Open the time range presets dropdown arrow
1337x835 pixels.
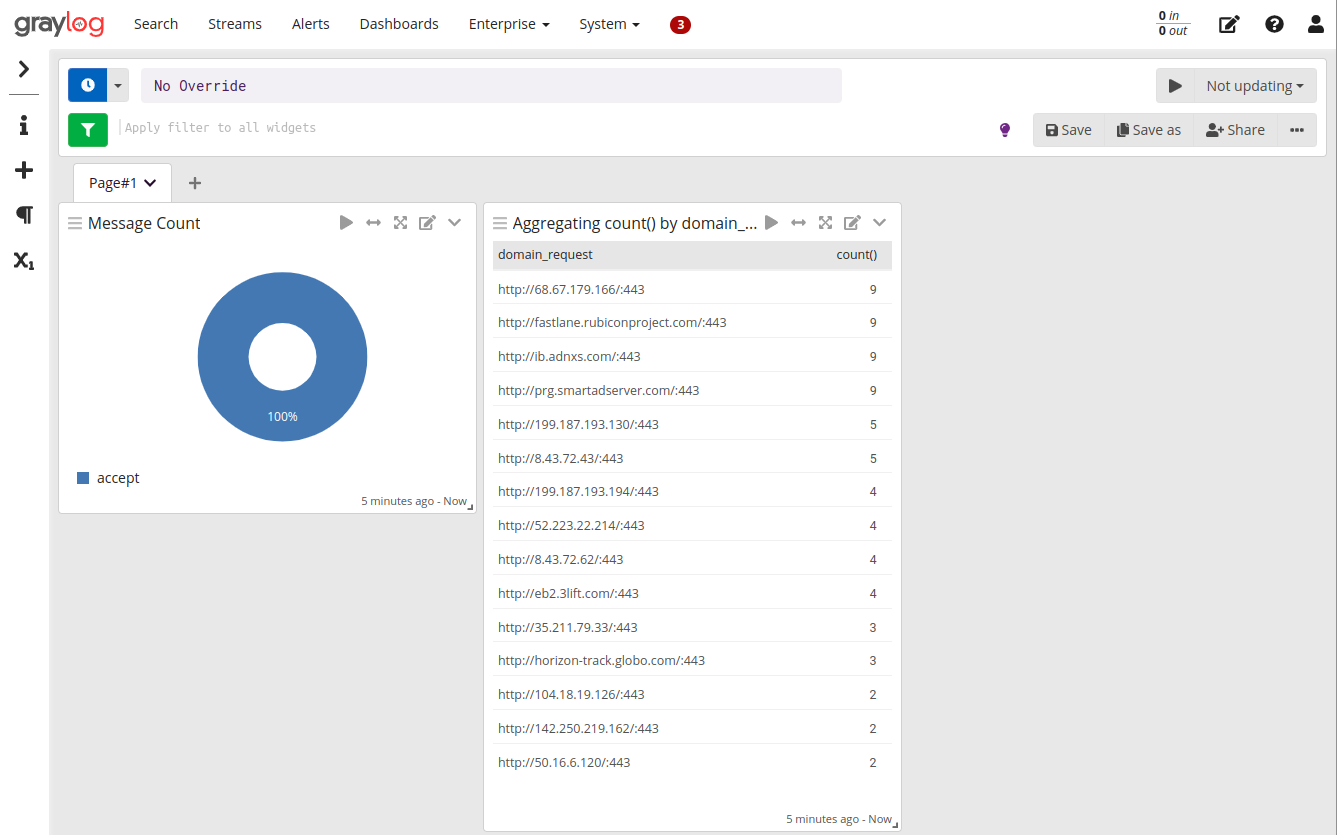(118, 86)
